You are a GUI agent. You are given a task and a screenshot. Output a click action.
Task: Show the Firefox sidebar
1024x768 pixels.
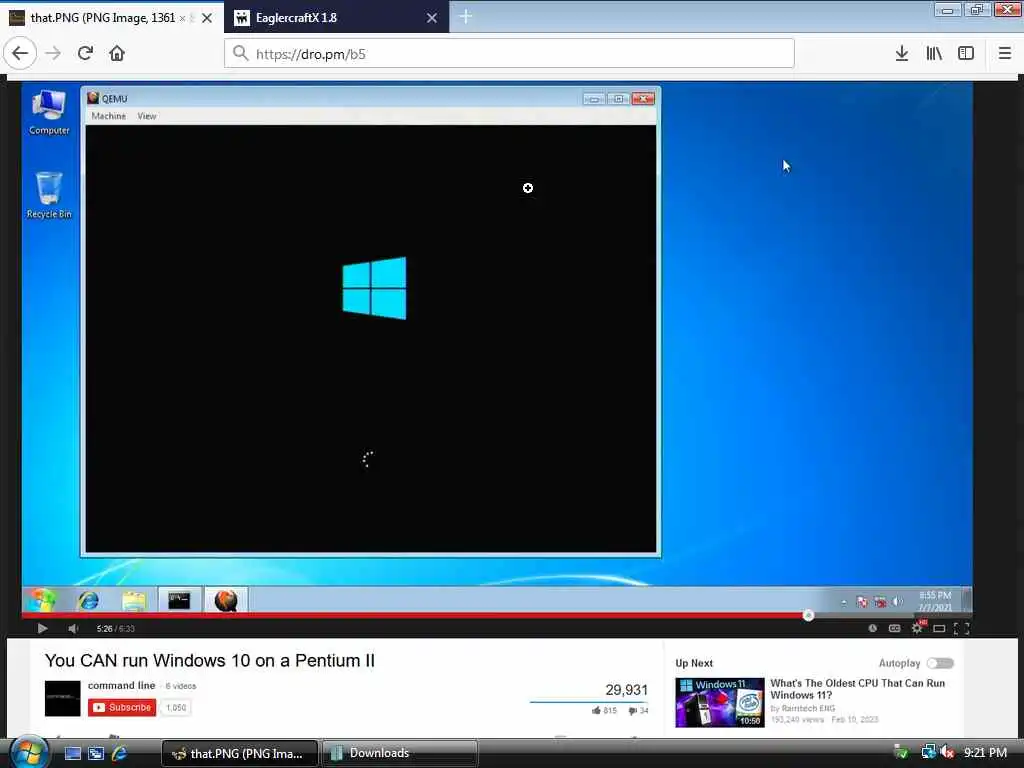pos(966,54)
